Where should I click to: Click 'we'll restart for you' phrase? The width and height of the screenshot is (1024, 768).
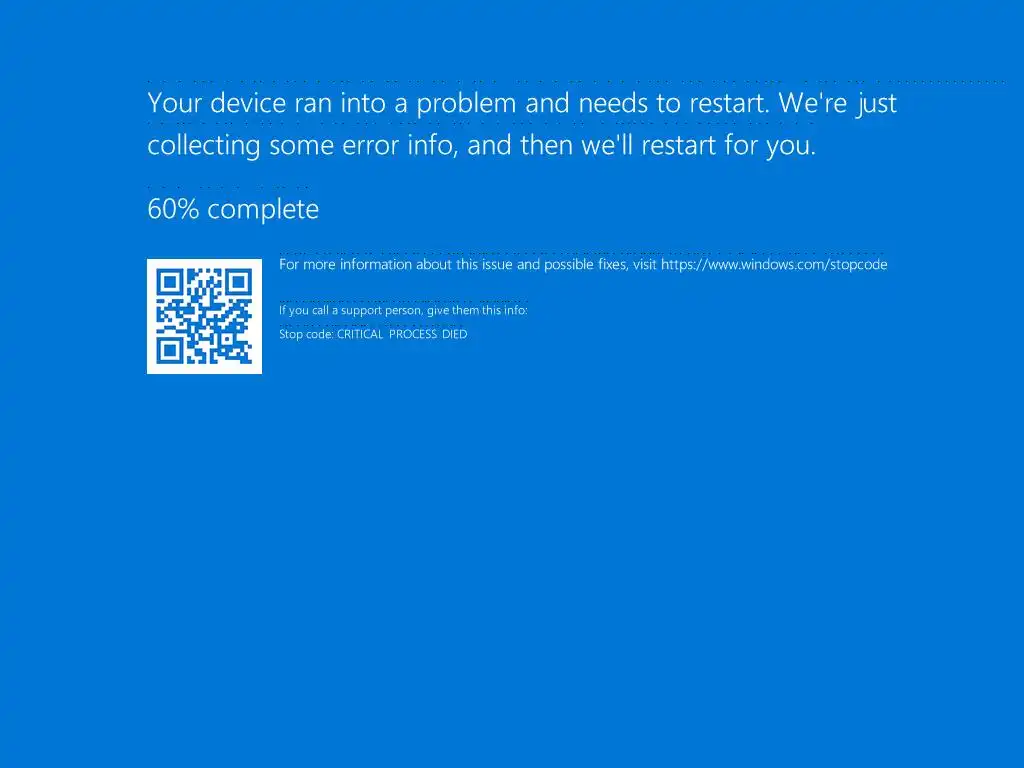698,145
